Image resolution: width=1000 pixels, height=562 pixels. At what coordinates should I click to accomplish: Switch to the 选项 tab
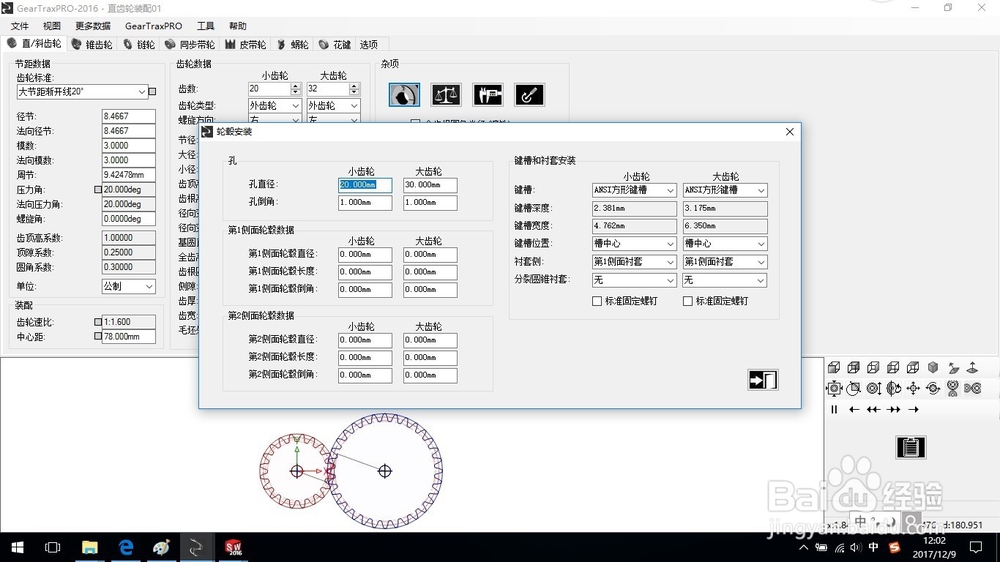pos(369,44)
